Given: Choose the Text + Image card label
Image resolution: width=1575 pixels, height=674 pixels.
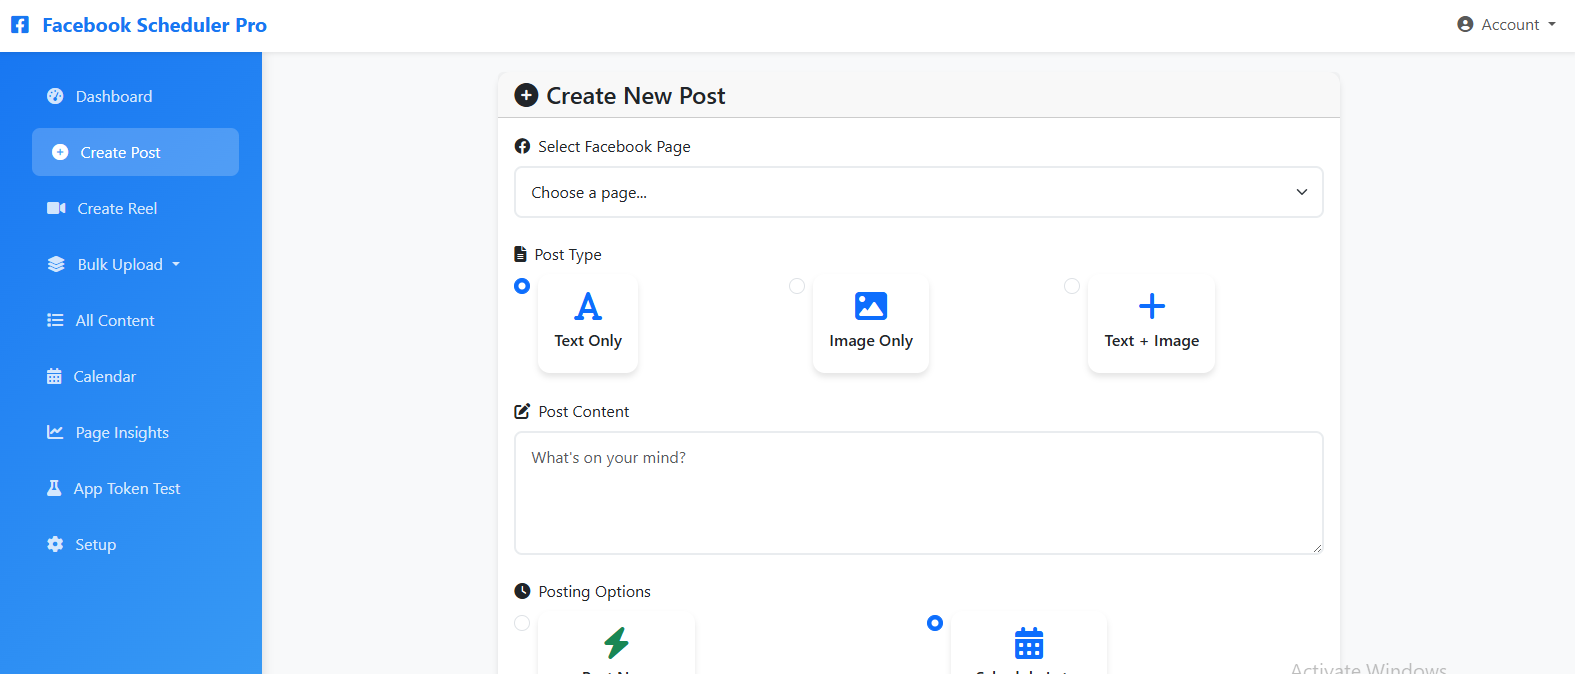Looking at the screenshot, I should (1152, 341).
